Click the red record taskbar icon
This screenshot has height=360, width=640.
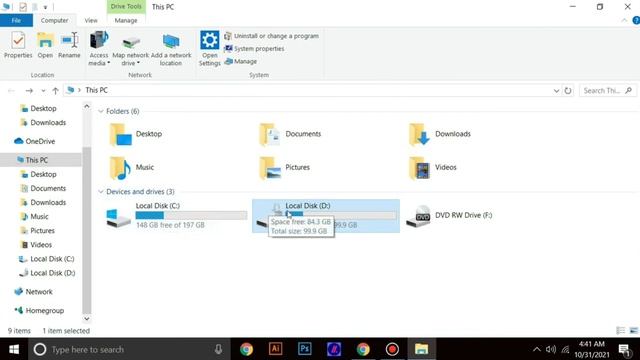tap(392, 349)
